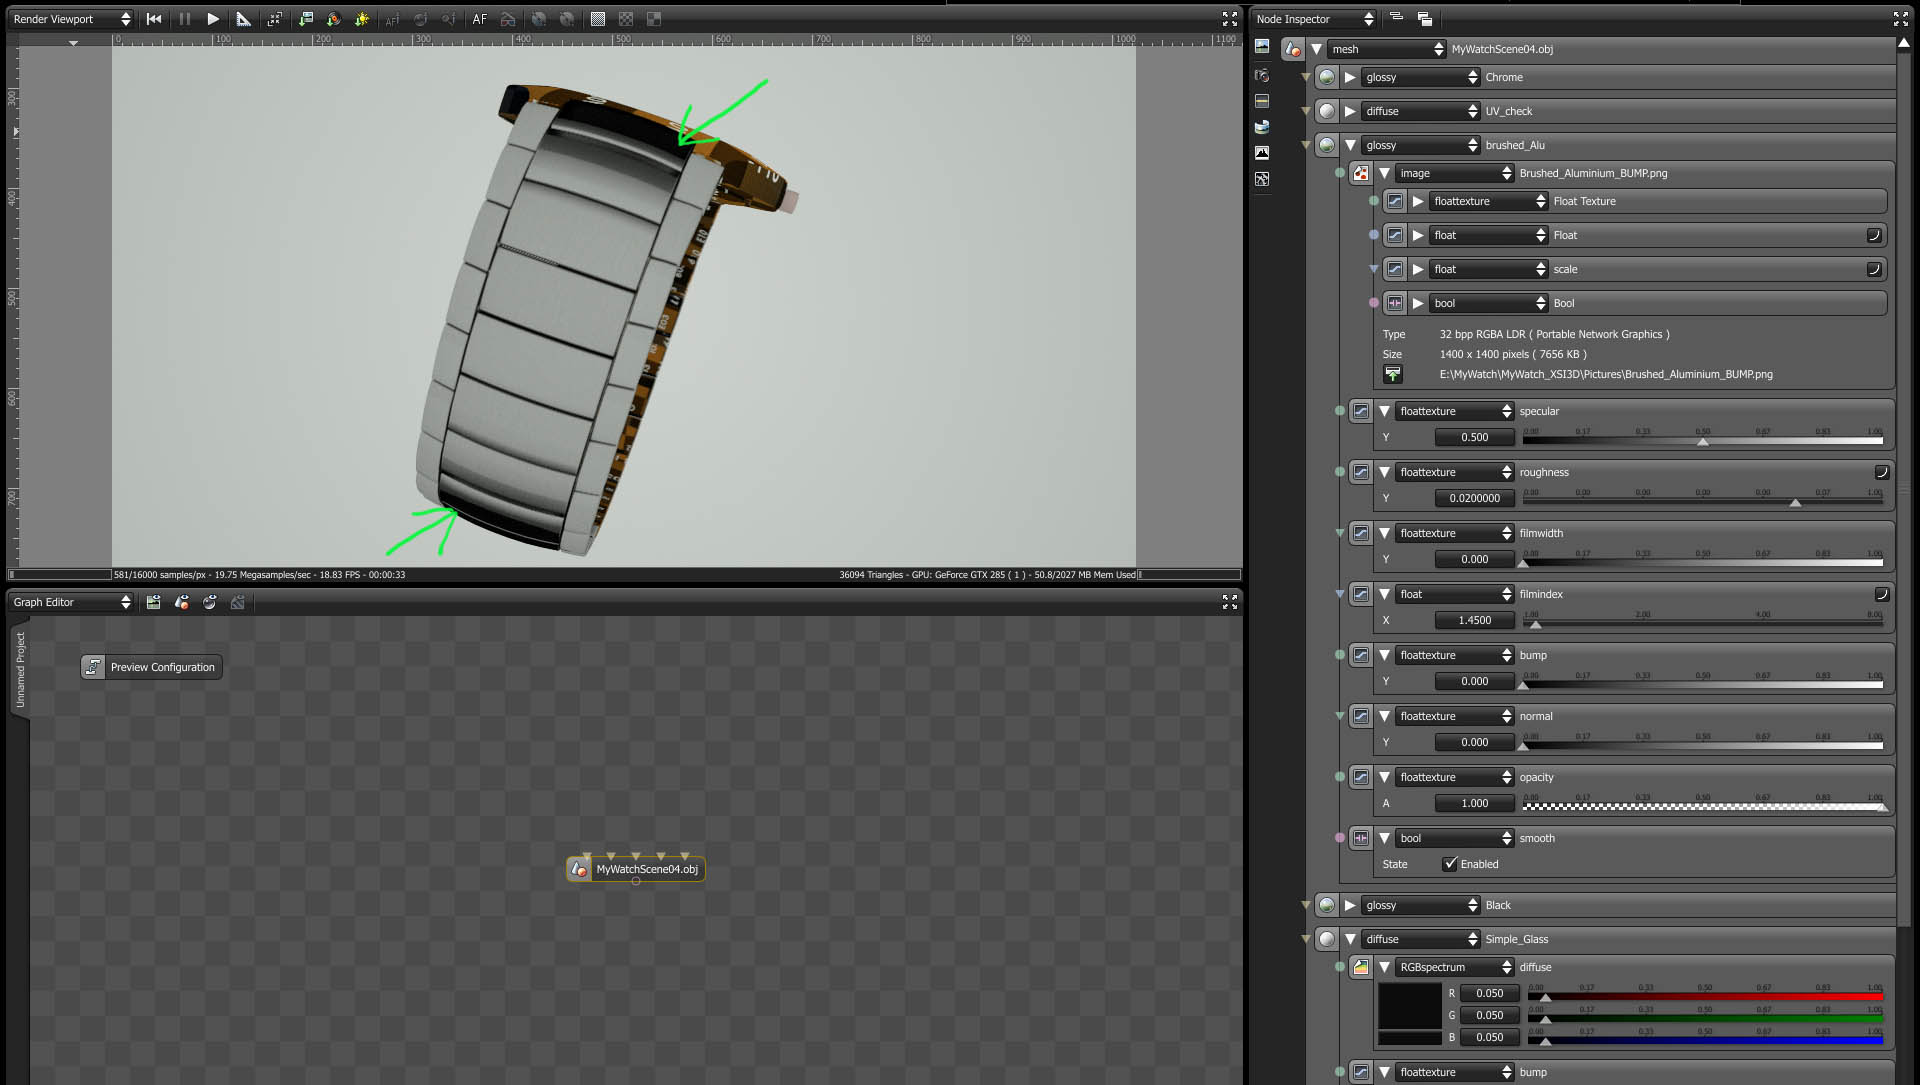Image resolution: width=1920 pixels, height=1085 pixels.
Task: Click the sun environment picker icon
Action: (362, 19)
